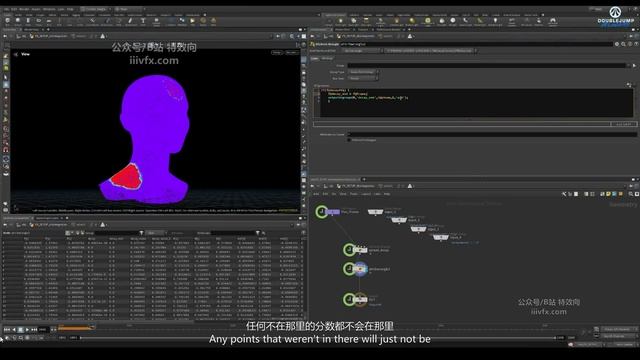Open the VEXpression external editor icon
Image resolution: width=640 pixels, height=360 pixels.
pos(629,85)
